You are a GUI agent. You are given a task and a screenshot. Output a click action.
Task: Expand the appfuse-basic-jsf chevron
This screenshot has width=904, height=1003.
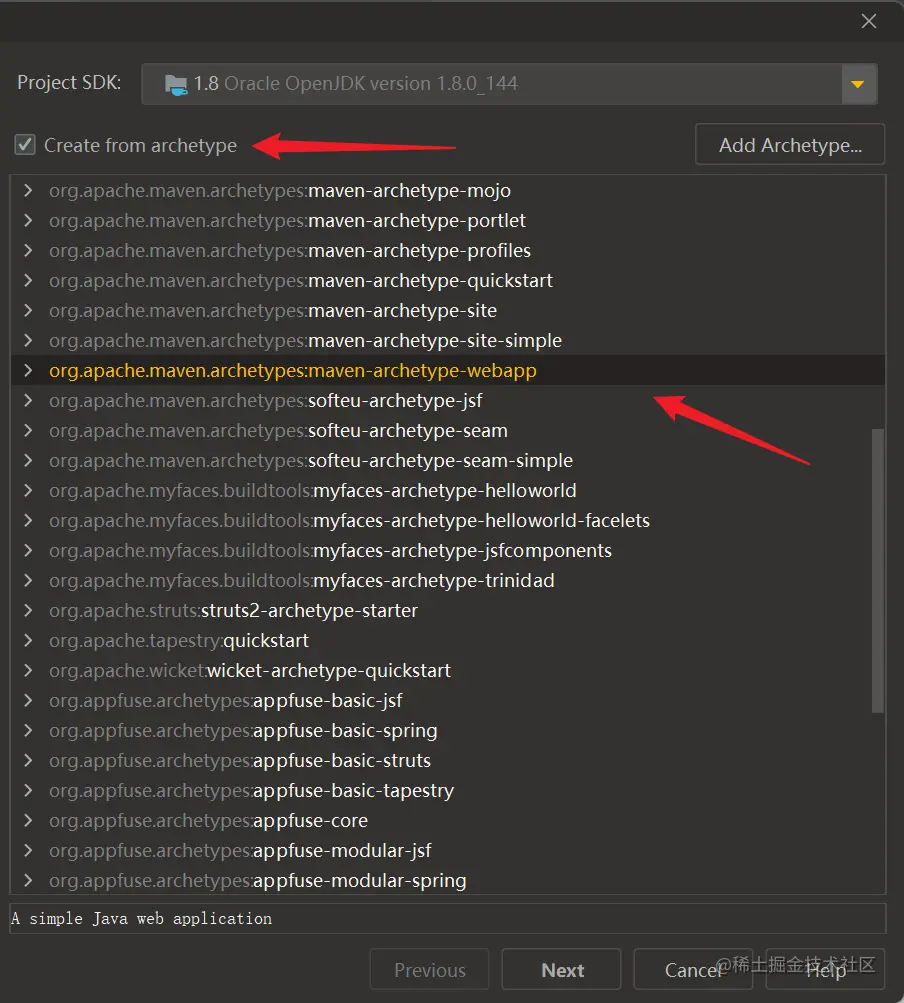point(28,700)
